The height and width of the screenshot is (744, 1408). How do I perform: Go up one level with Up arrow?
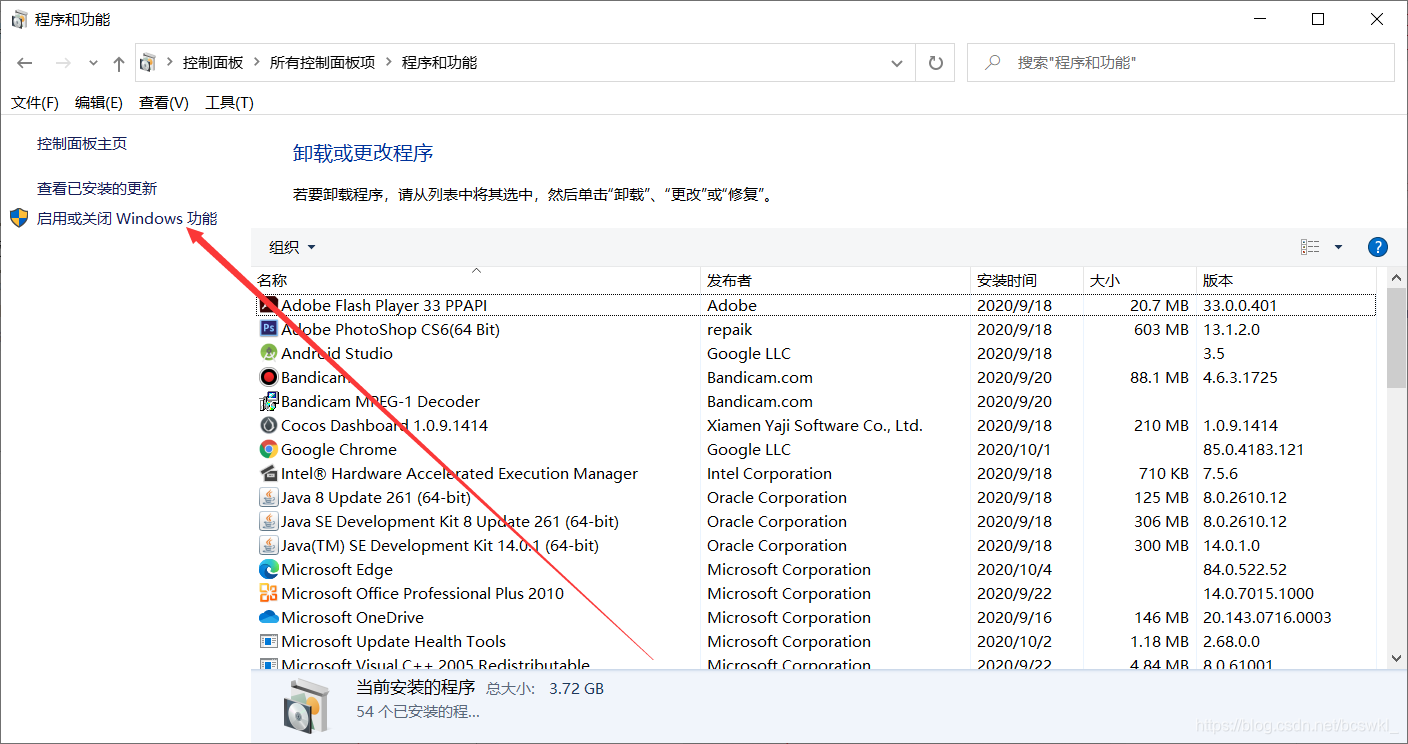coord(119,63)
